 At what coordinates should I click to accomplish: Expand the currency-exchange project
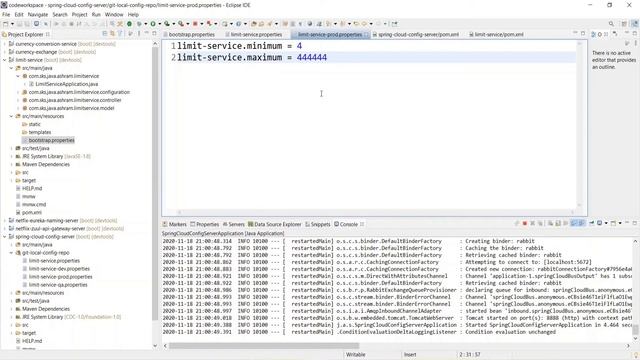point(4,52)
